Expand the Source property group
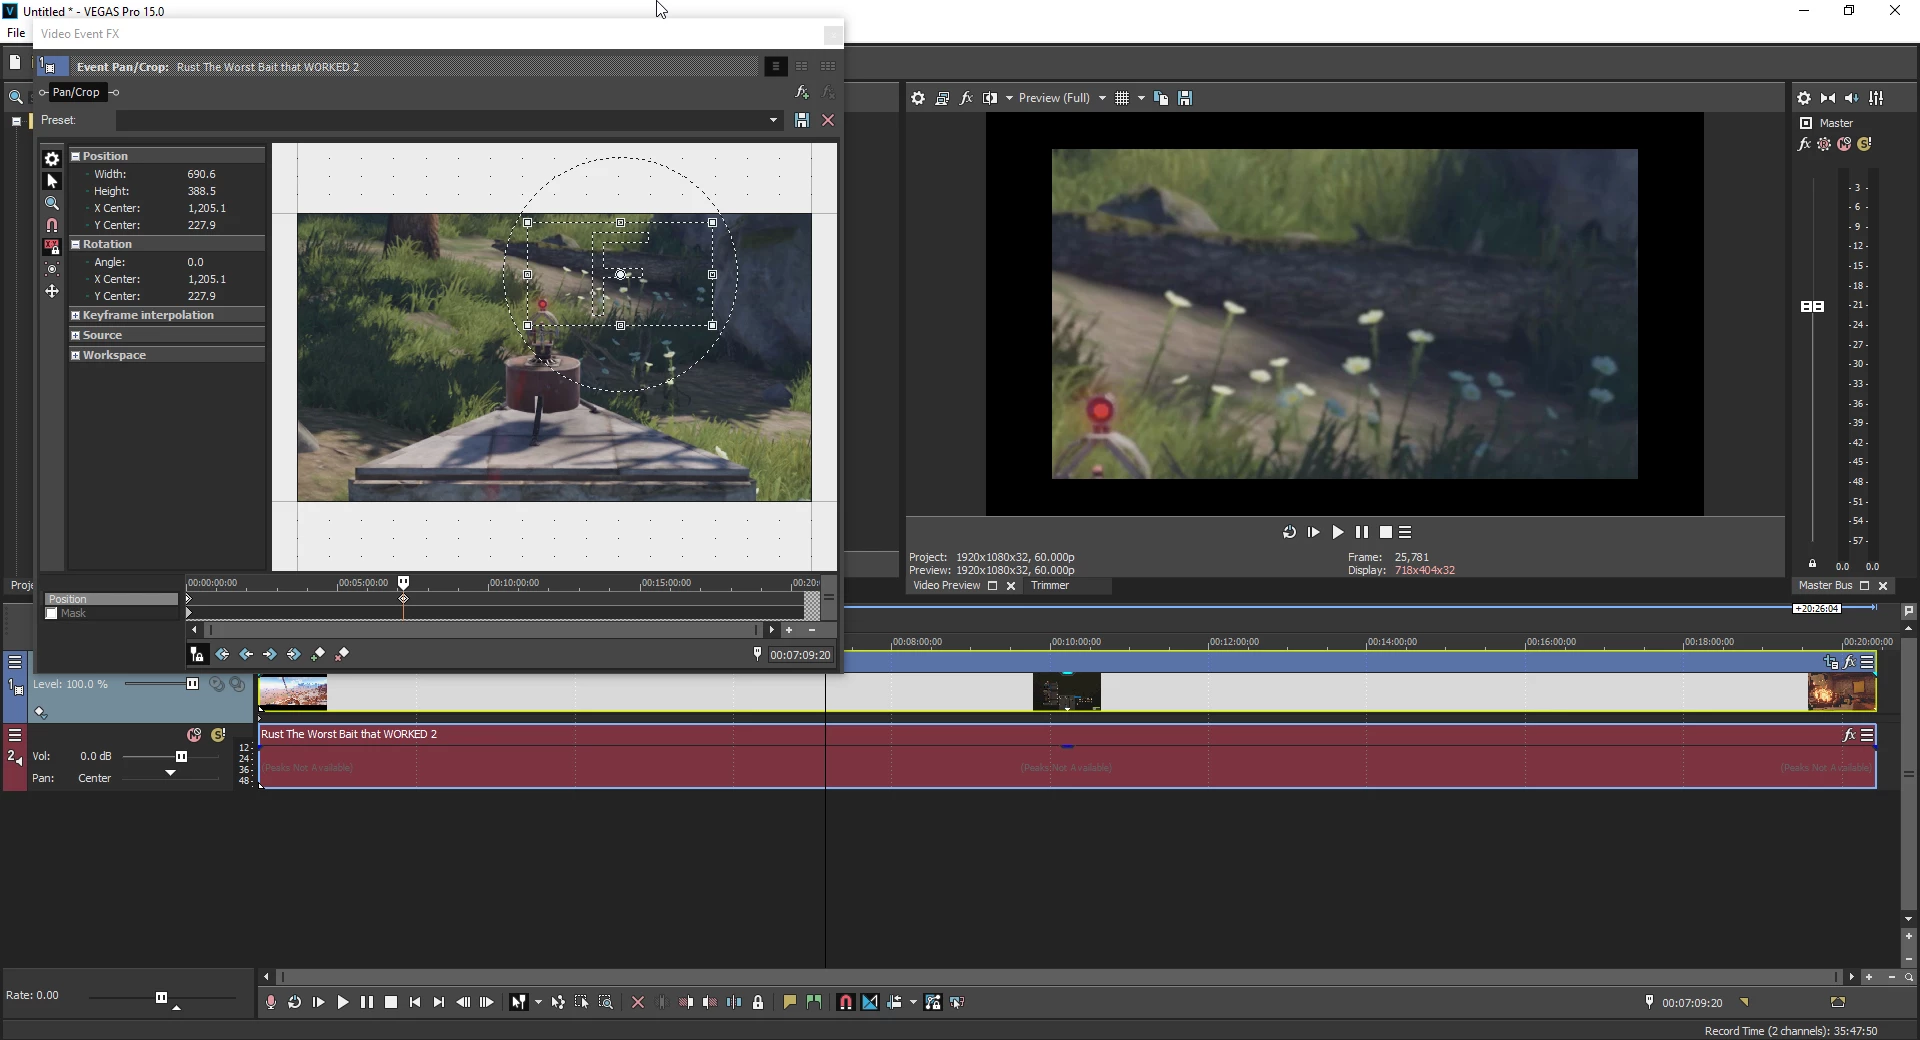The width and height of the screenshot is (1920, 1040). coord(75,335)
